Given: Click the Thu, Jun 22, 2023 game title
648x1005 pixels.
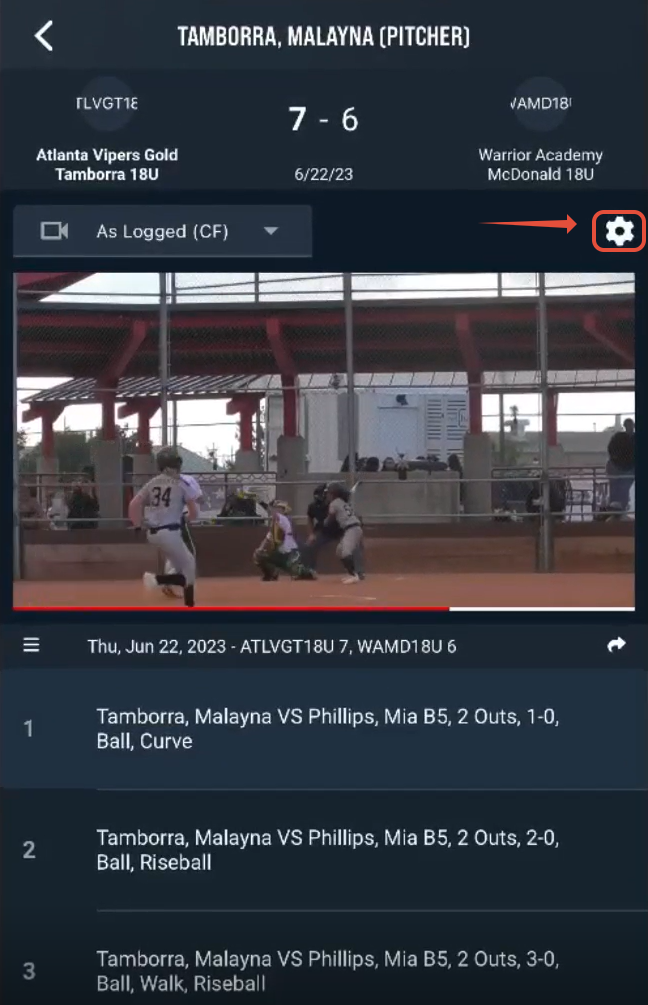Looking at the screenshot, I should click(272, 646).
